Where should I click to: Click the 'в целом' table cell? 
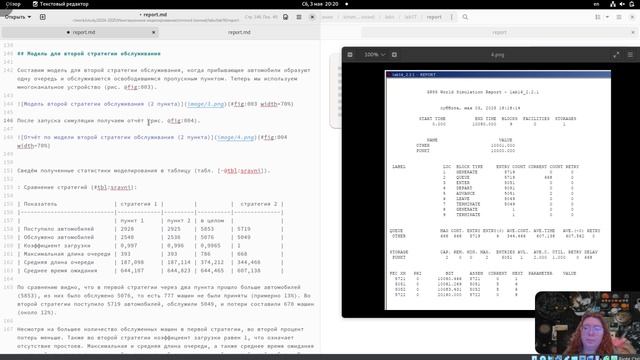pos(212,221)
